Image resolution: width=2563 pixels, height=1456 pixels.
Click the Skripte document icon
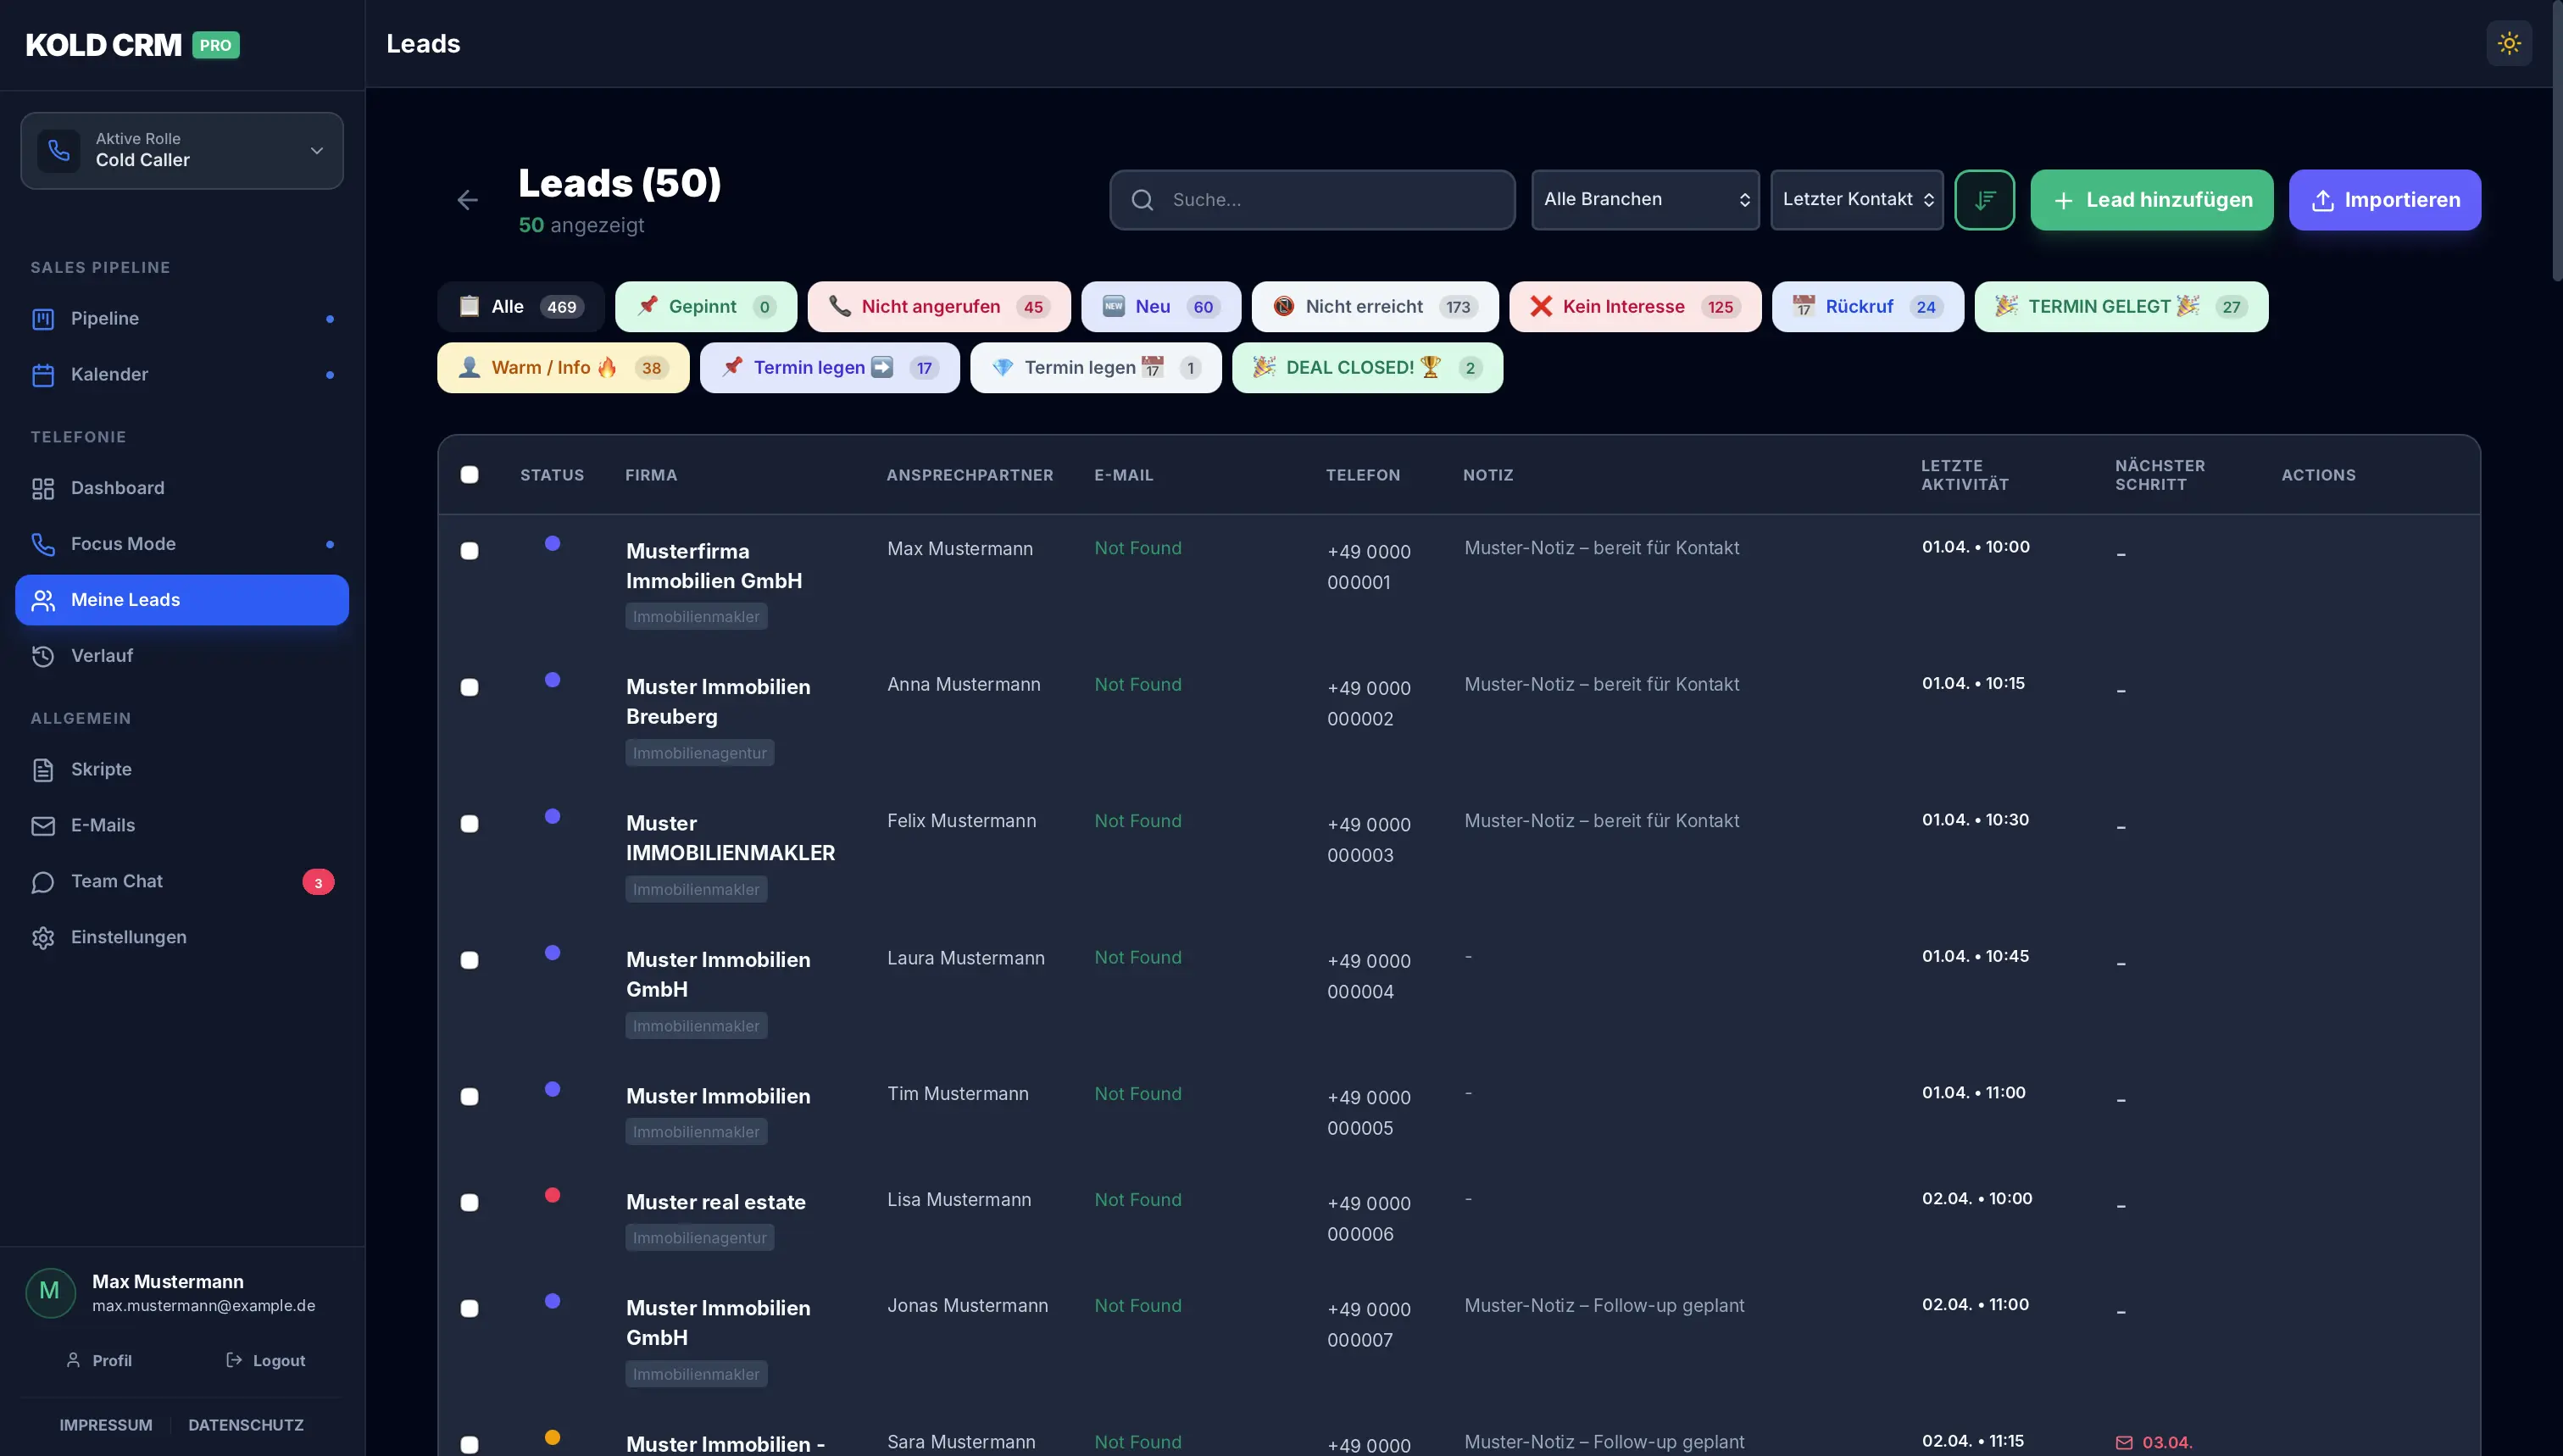pos(43,769)
